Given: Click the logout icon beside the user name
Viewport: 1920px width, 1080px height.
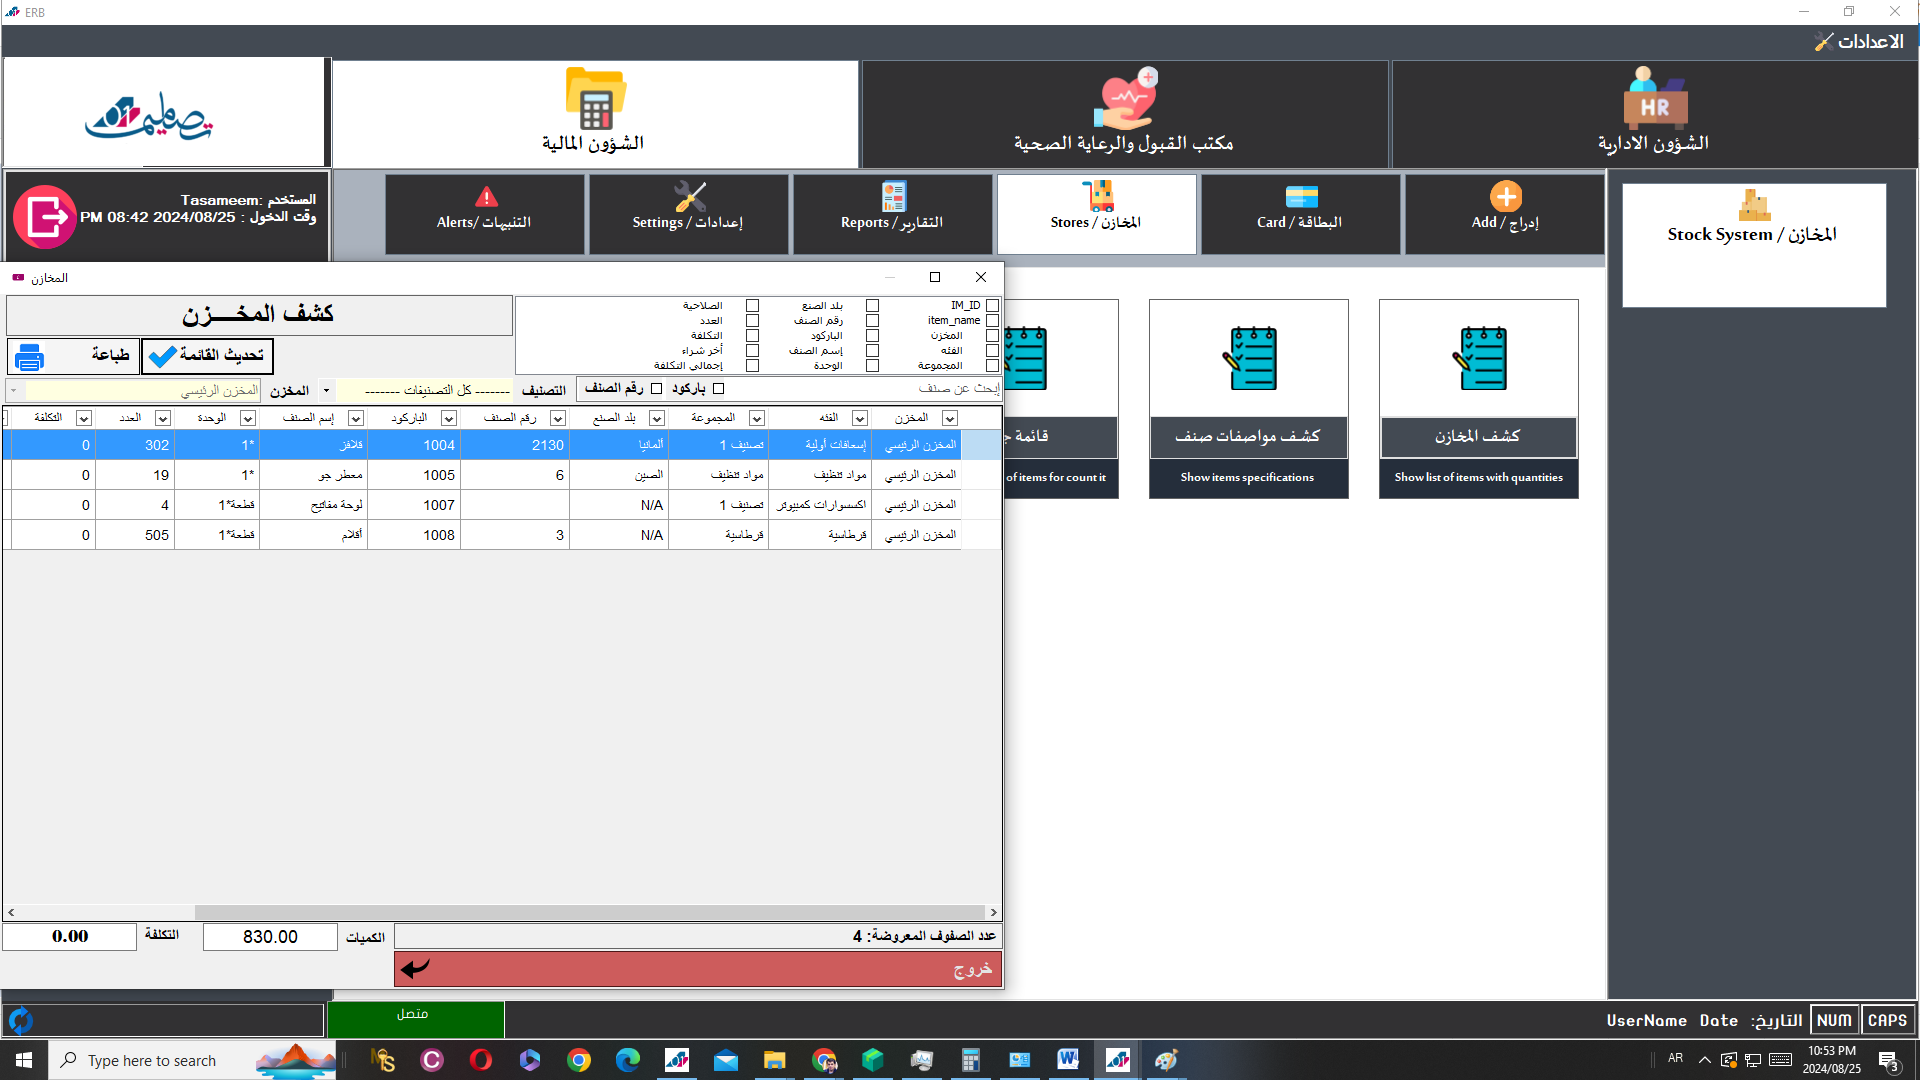Looking at the screenshot, I should tap(45, 216).
